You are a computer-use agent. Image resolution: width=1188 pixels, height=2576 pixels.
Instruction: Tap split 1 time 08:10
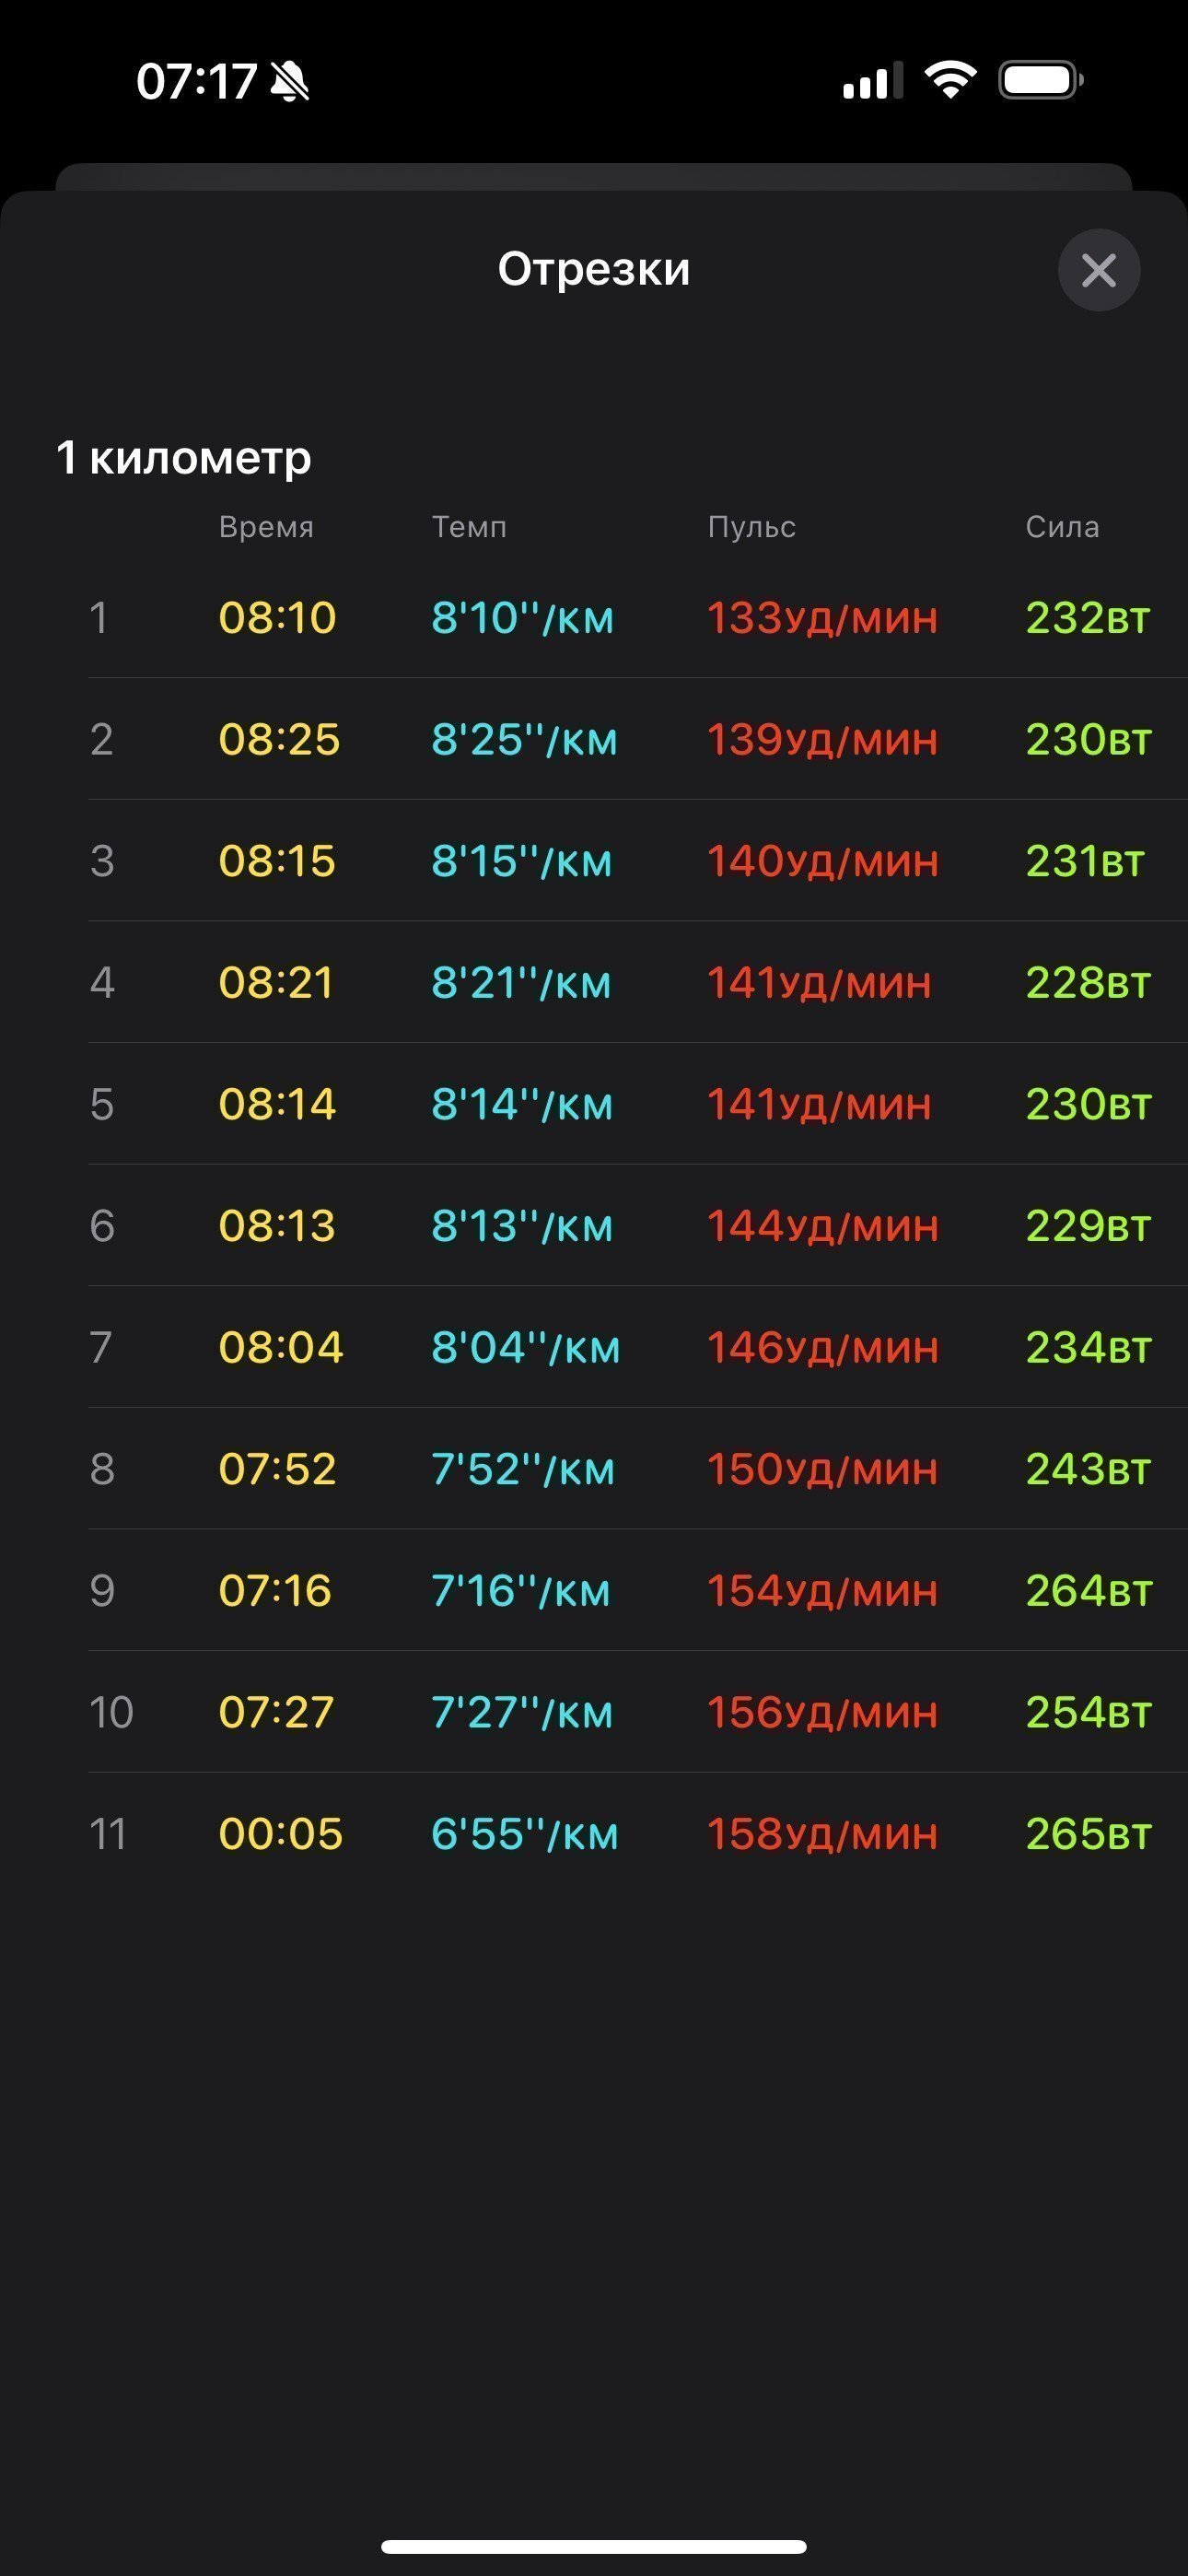tap(277, 617)
